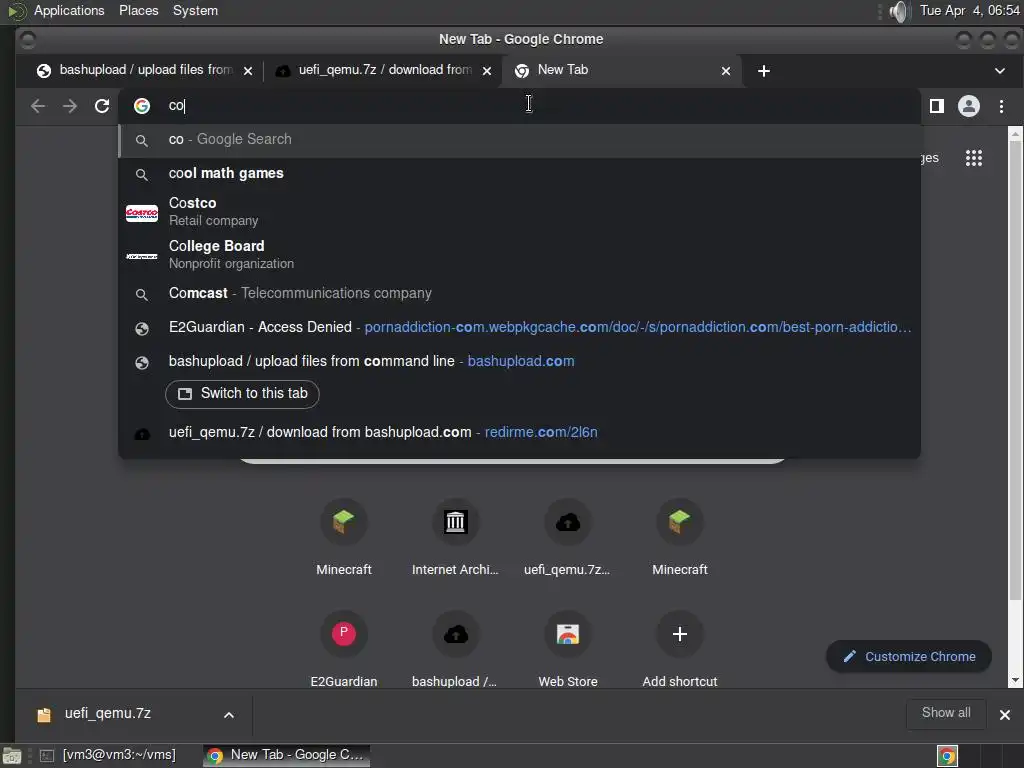Open the Applications menu

(x=69, y=10)
